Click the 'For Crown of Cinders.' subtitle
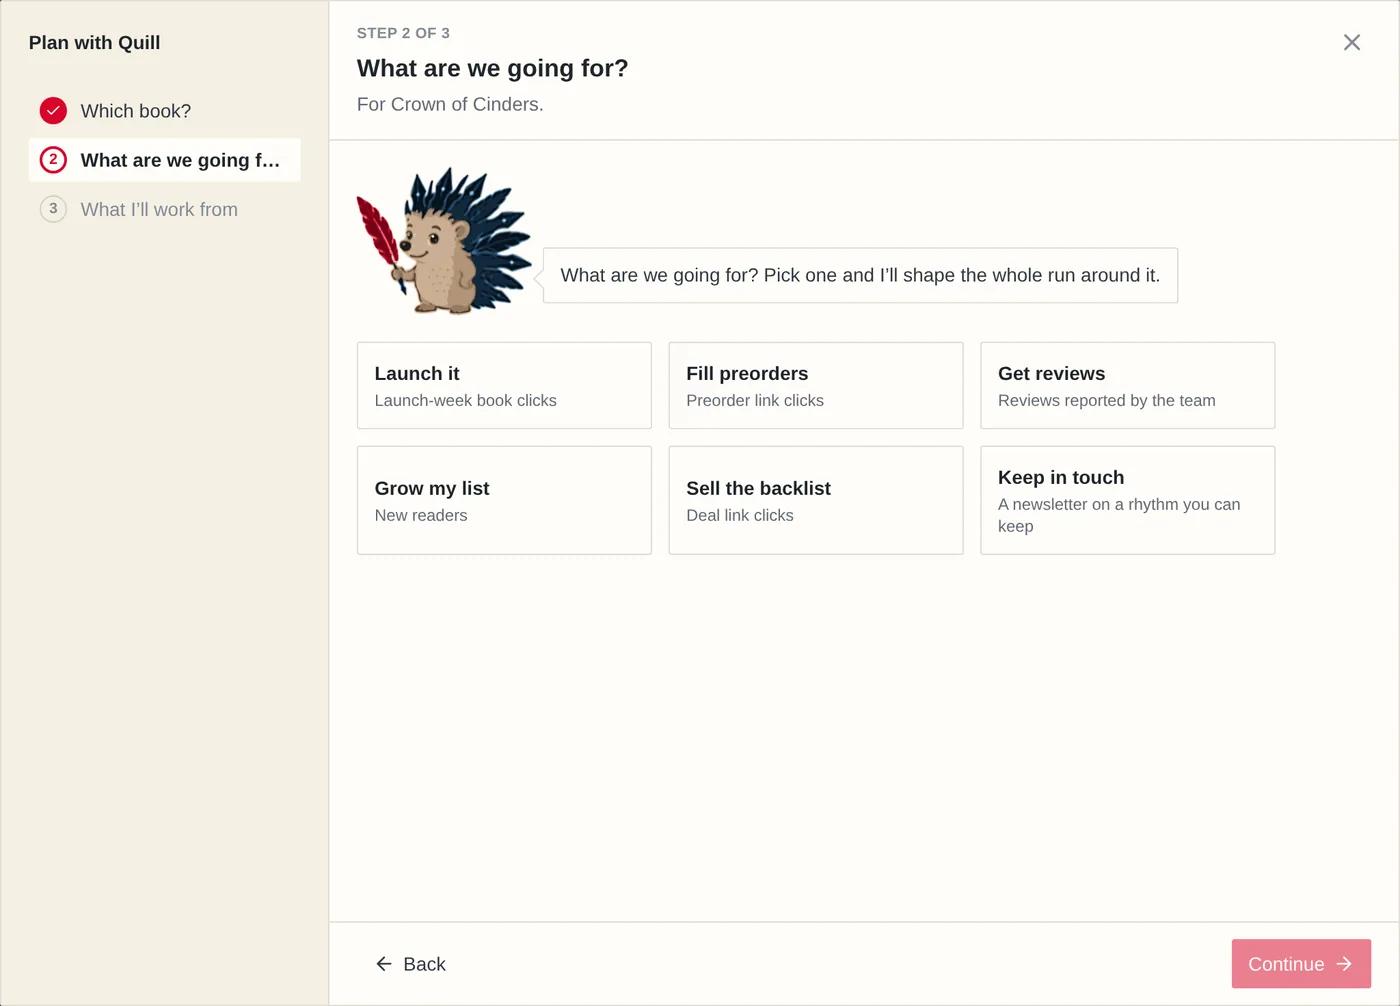The image size is (1400, 1006). point(450,104)
